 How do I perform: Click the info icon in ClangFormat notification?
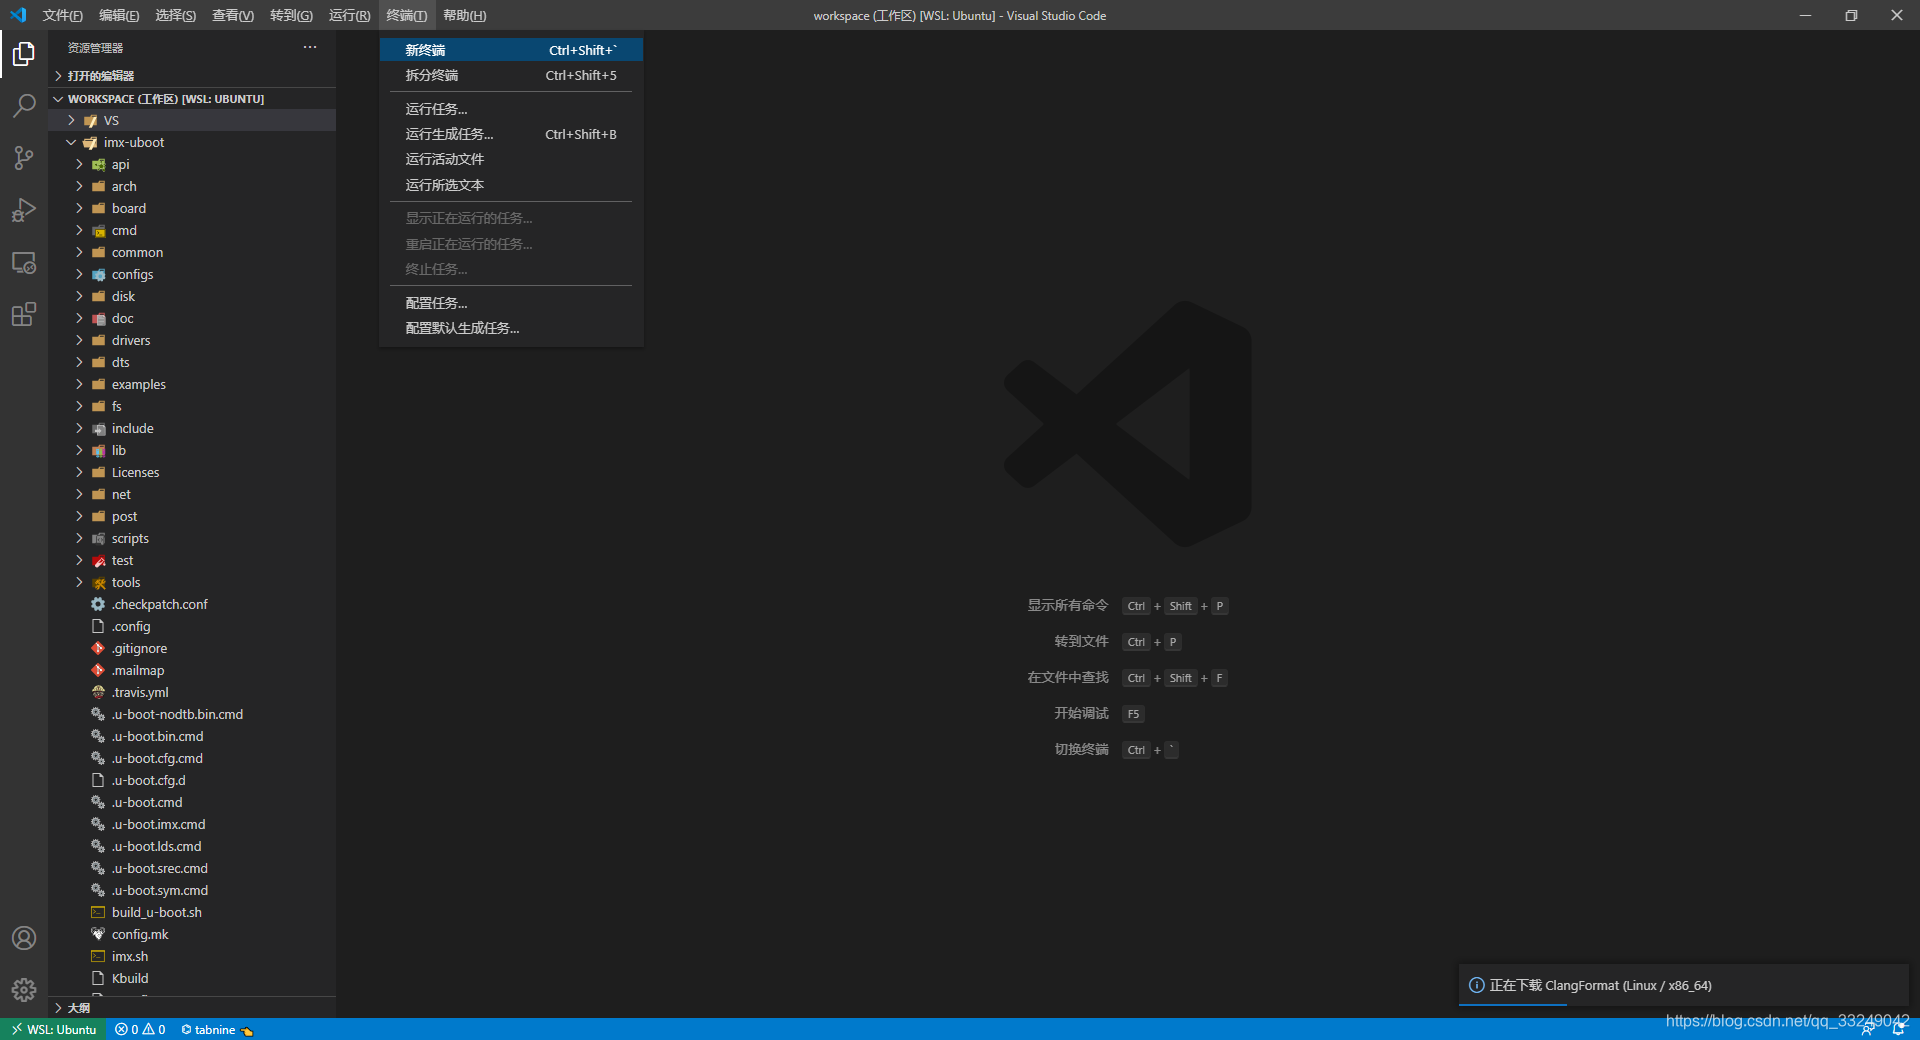tap(1476, 985)
